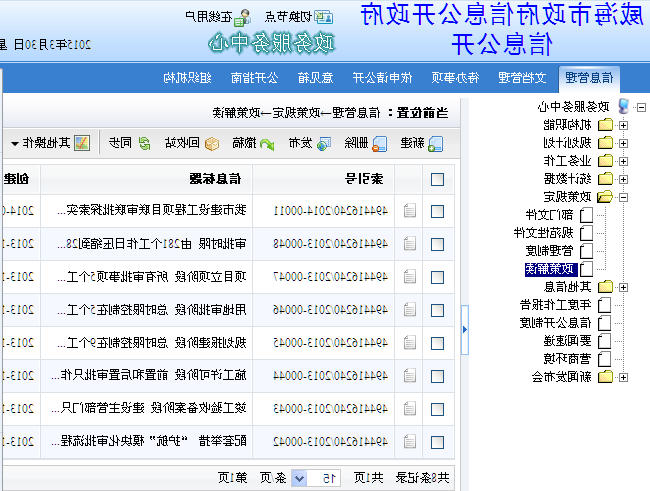
Task: Click document icon in row 2013-00048
Action: 410,244
